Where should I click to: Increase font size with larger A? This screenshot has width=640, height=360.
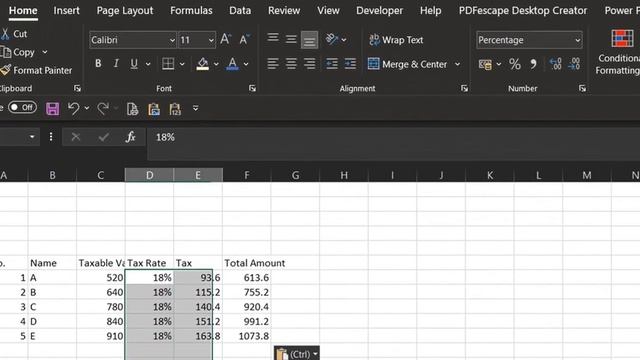(x=226, y=40)
